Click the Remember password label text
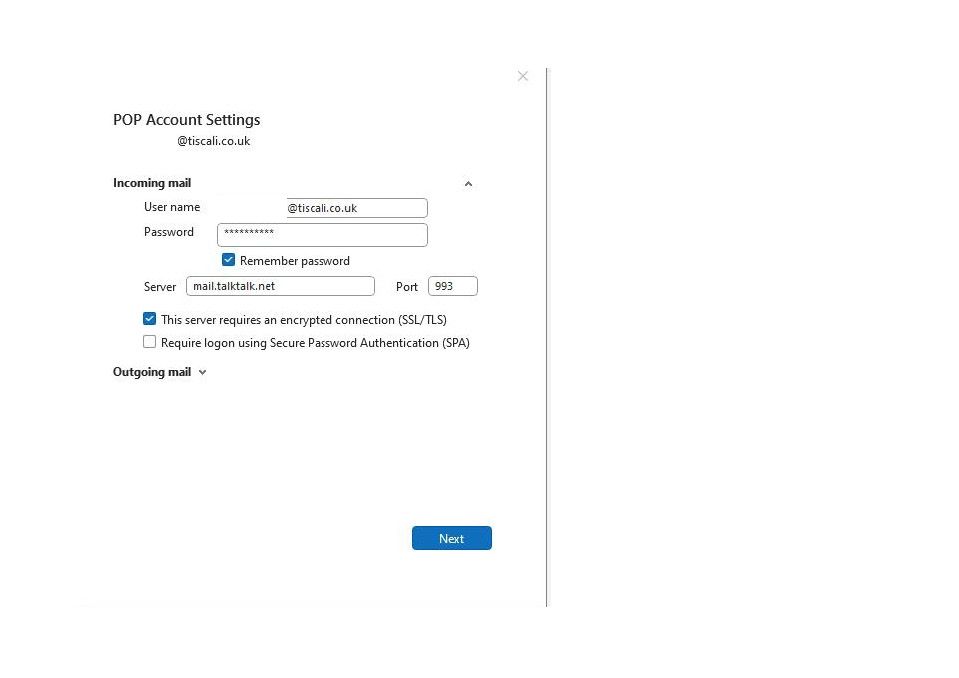959x678 pixels. pos(294,261)
